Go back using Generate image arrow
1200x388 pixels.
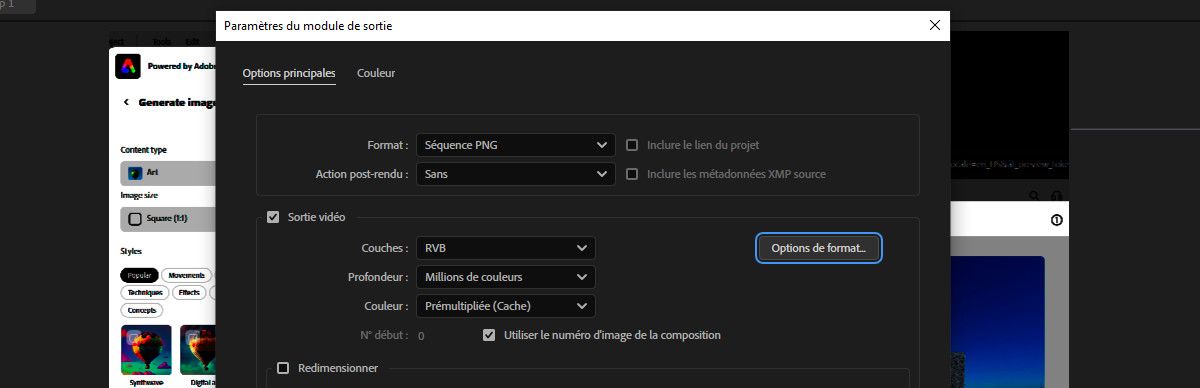pyautogui.click(x=126, y=102)
